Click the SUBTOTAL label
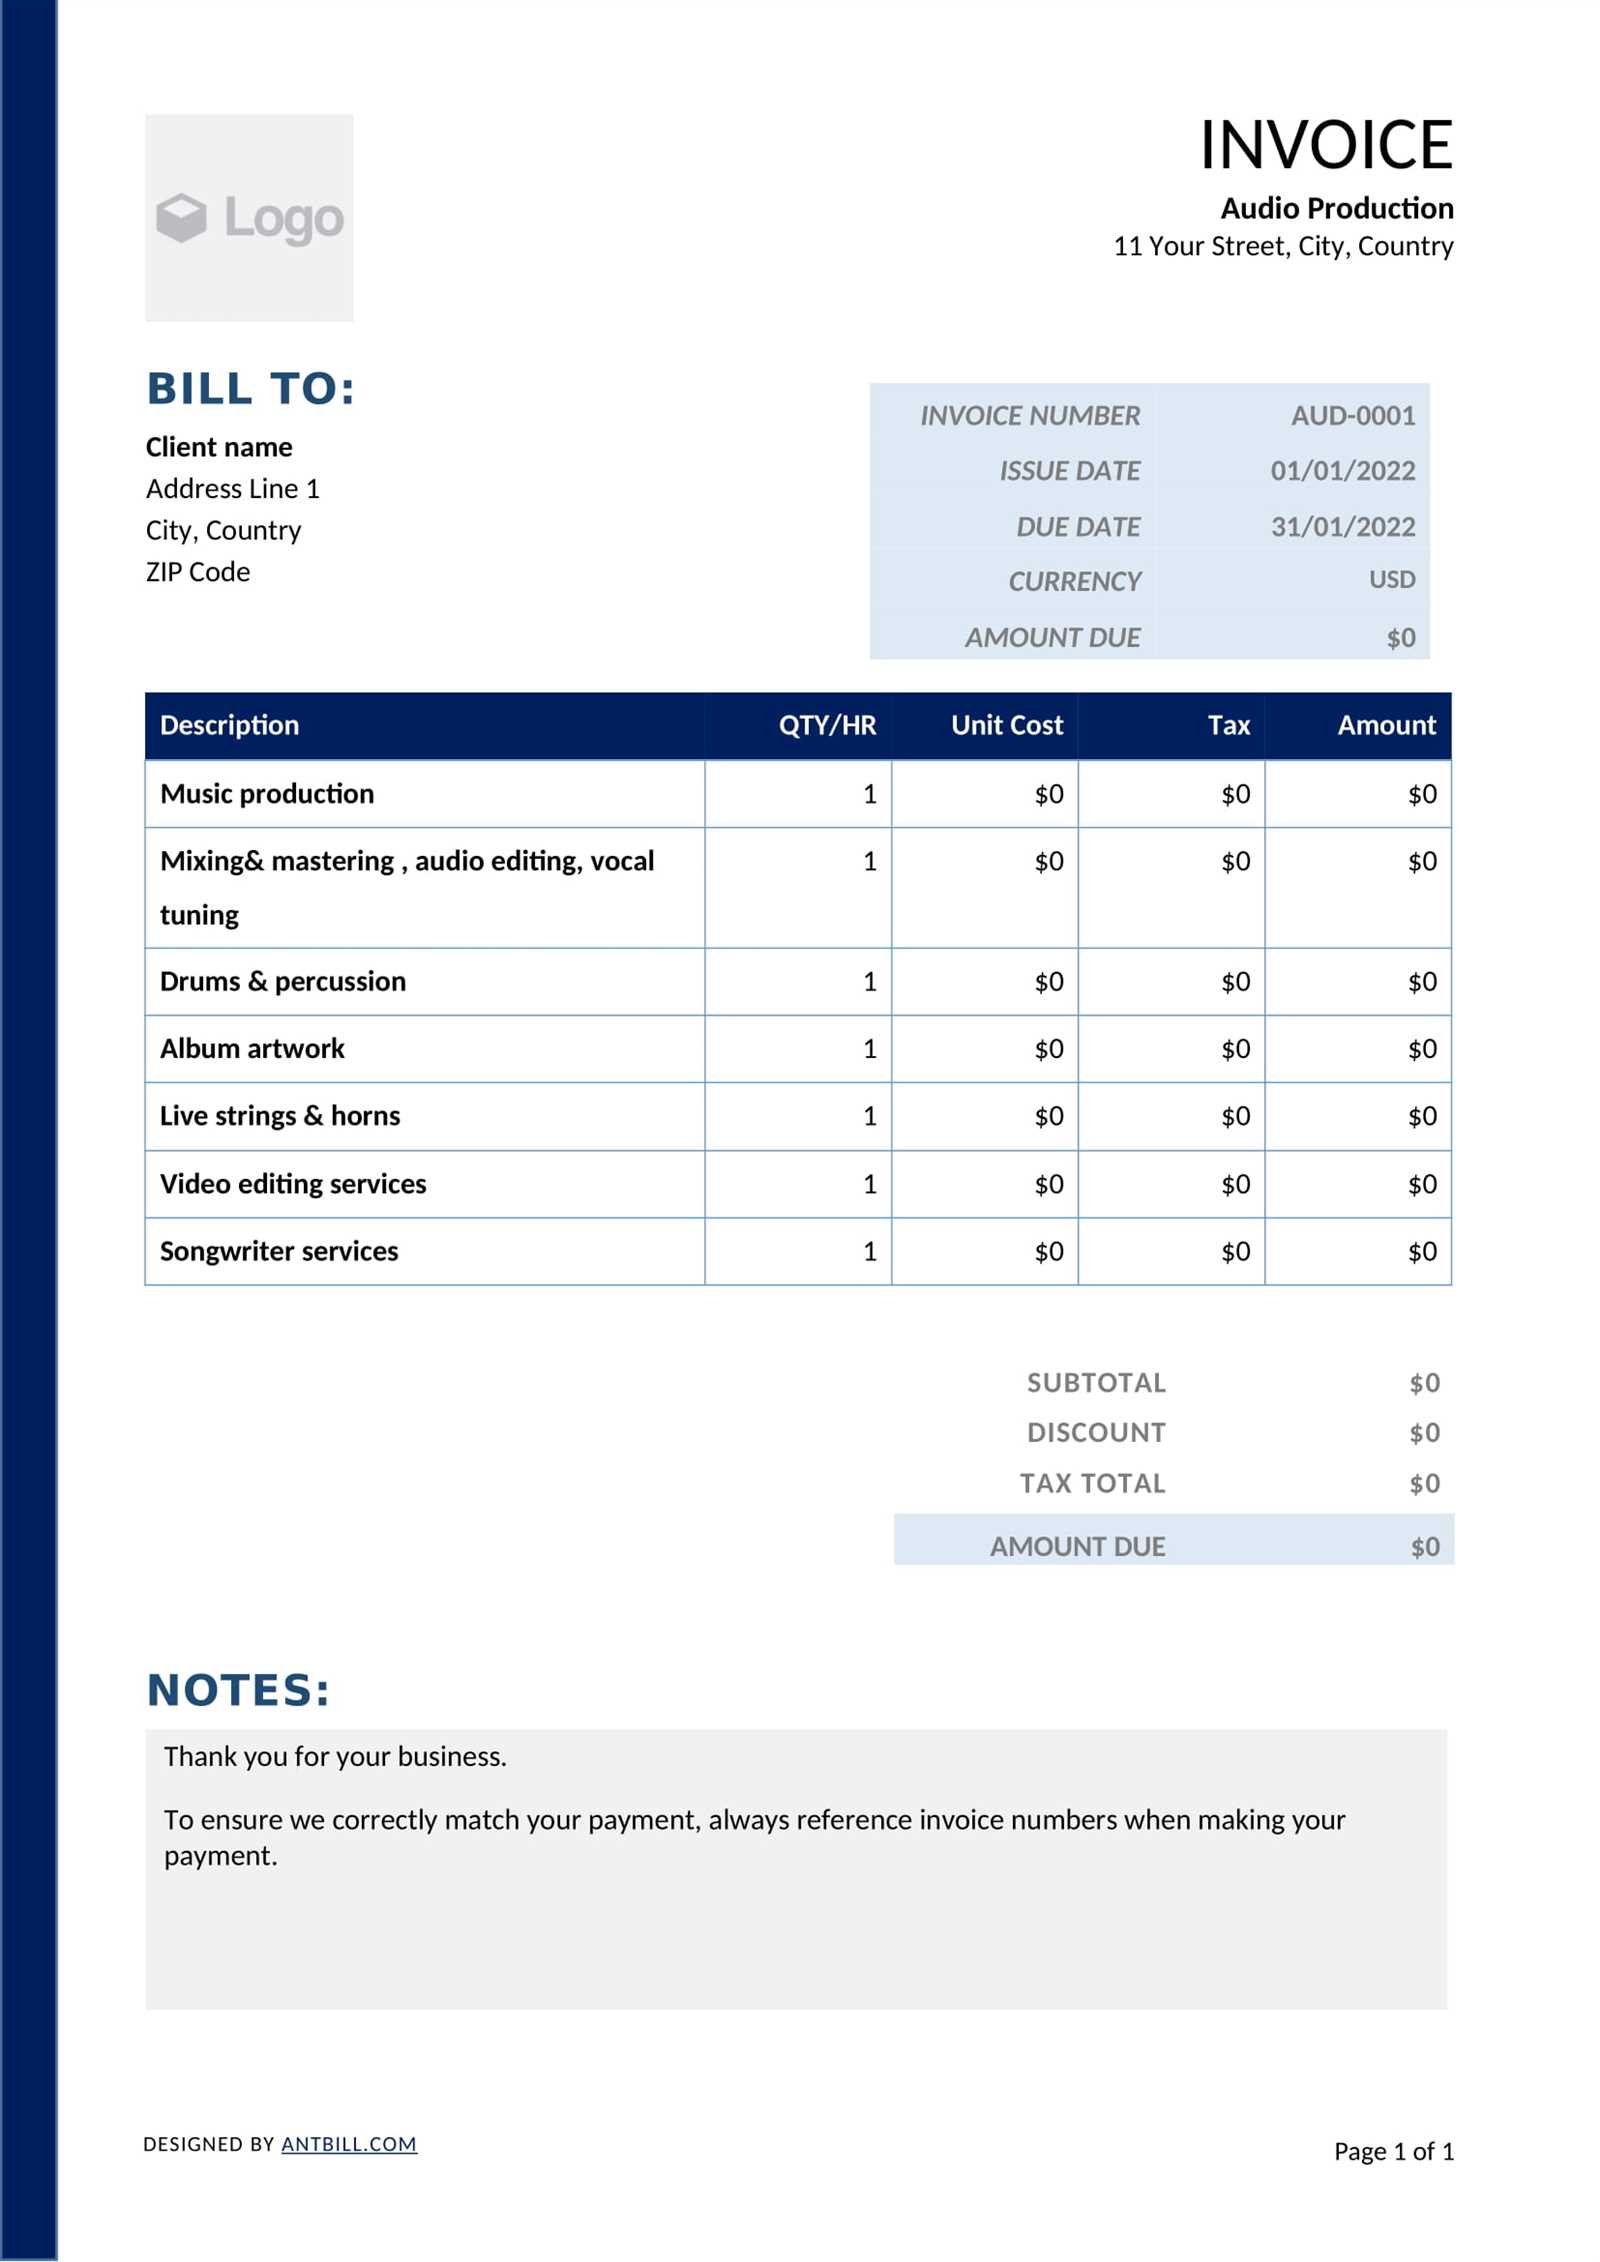The width and height of the screenshot is (1600, 2262). pyautogui.click(x=1096, y=1383)
